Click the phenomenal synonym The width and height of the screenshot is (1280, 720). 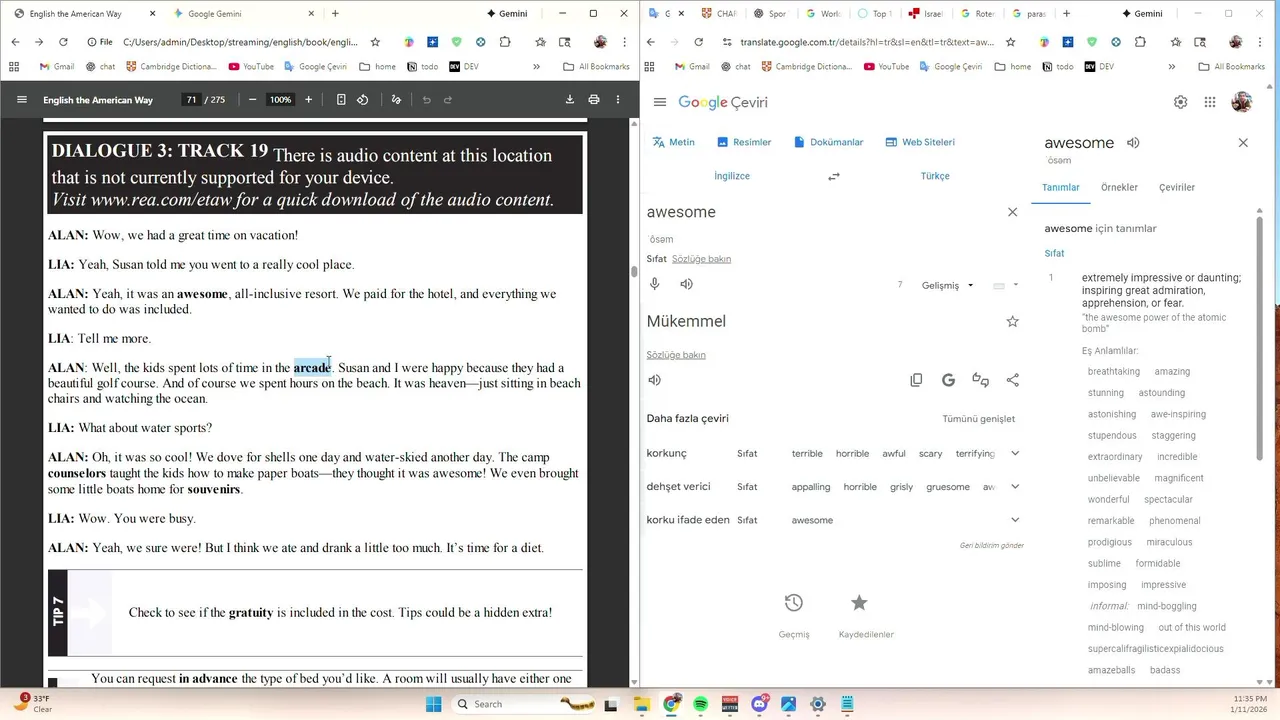(1174, 520)
